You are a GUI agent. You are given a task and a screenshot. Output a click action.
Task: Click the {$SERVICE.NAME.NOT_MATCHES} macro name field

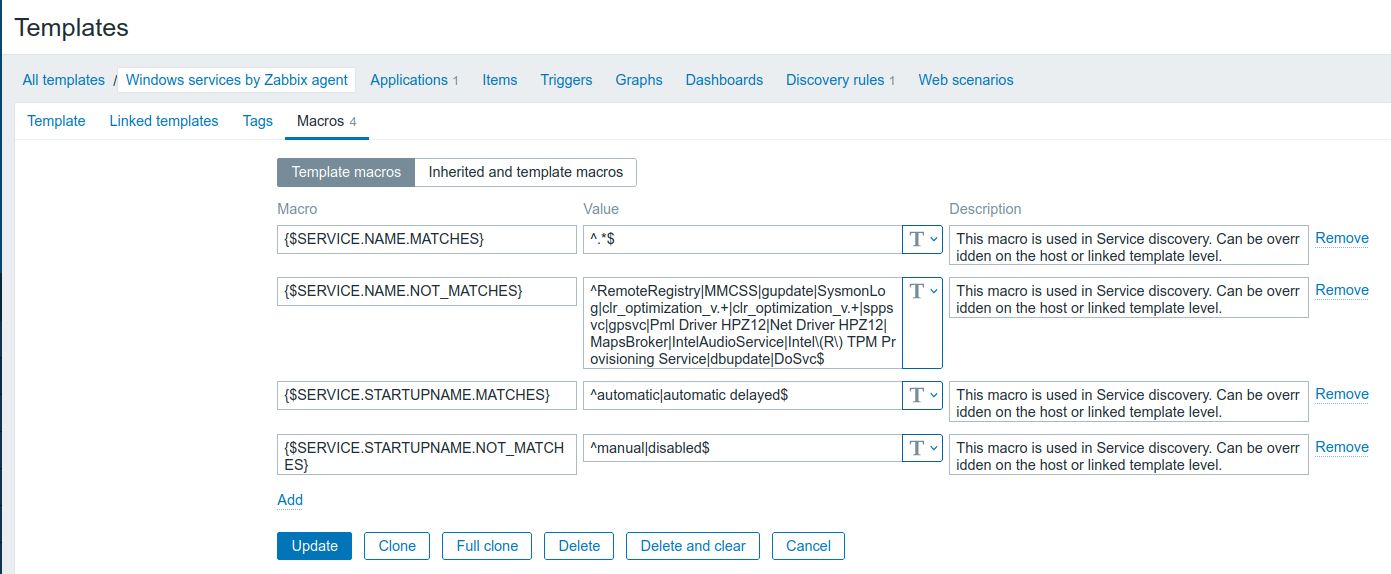[x=427, y=291]
